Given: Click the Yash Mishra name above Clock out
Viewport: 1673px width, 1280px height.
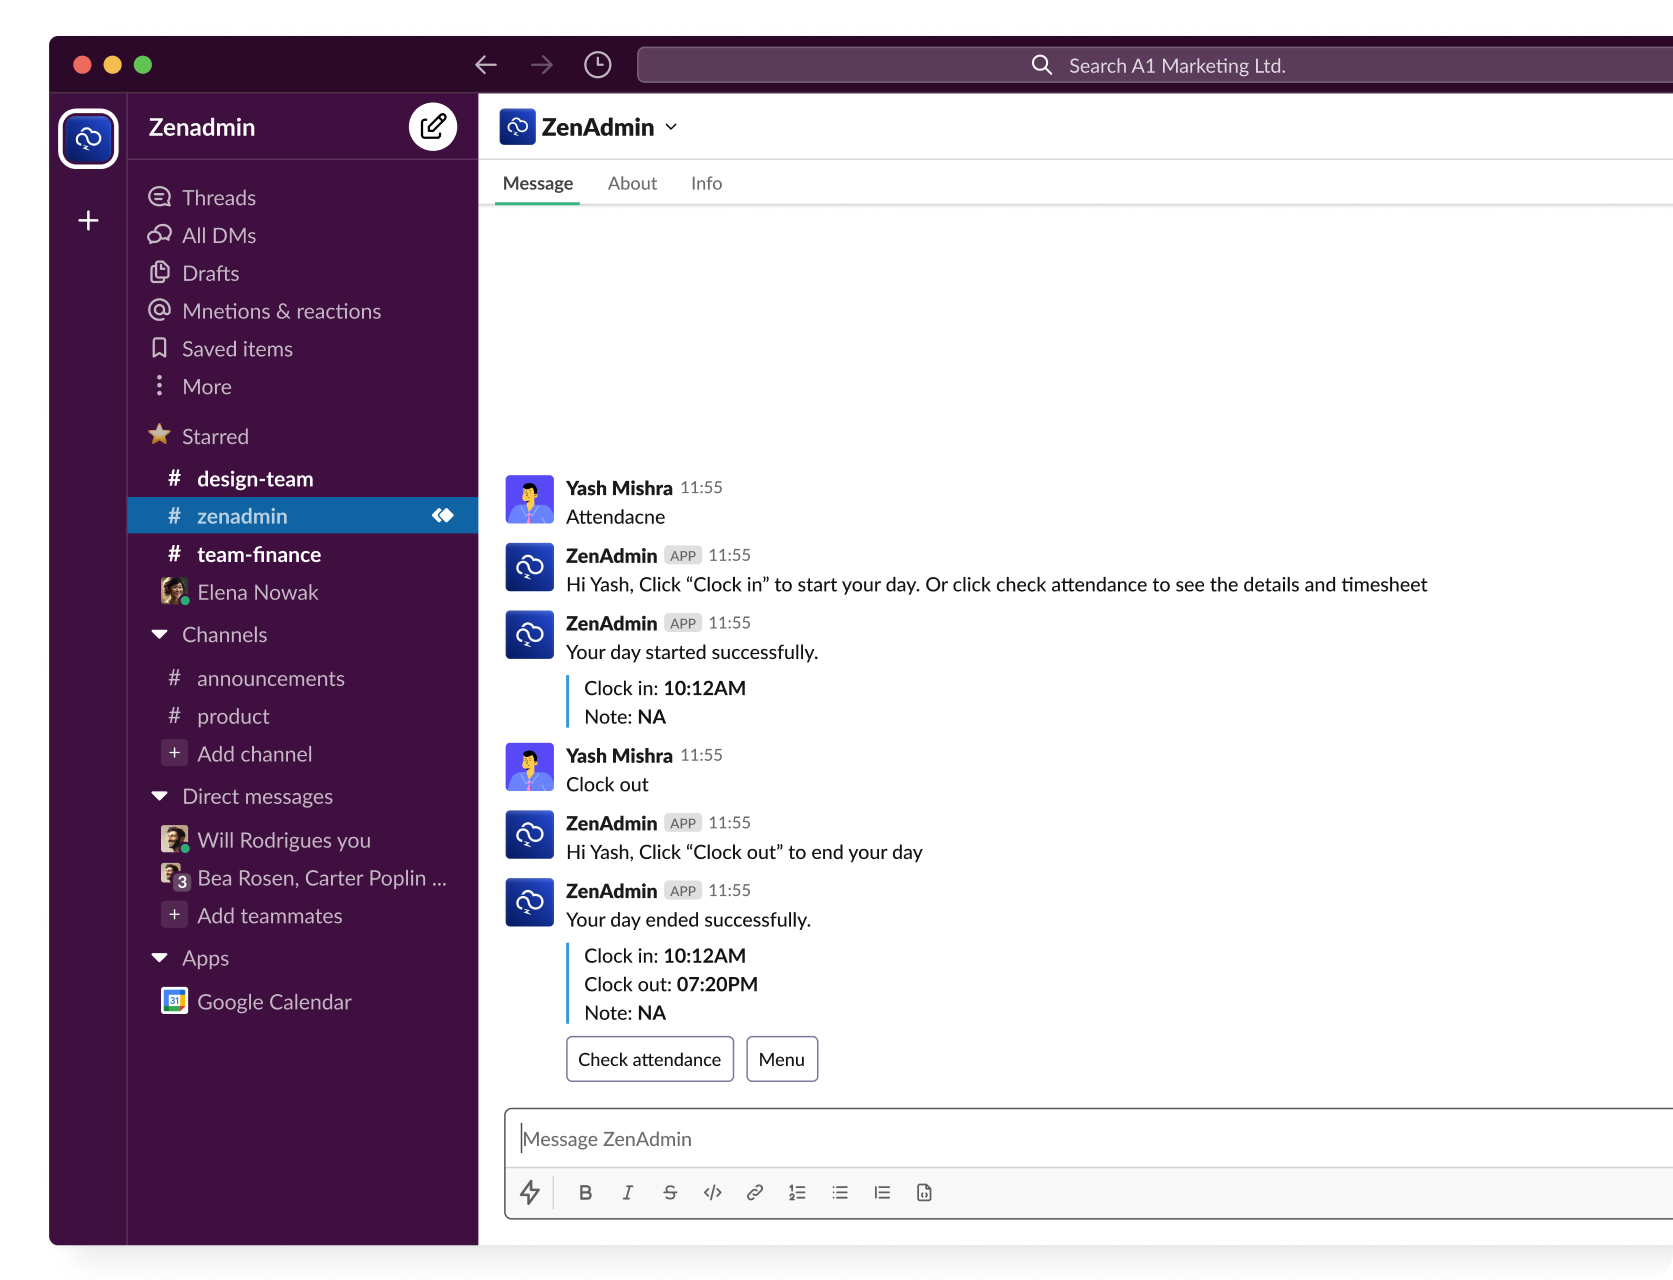Looking at the screenshot, I should point(619,755).
